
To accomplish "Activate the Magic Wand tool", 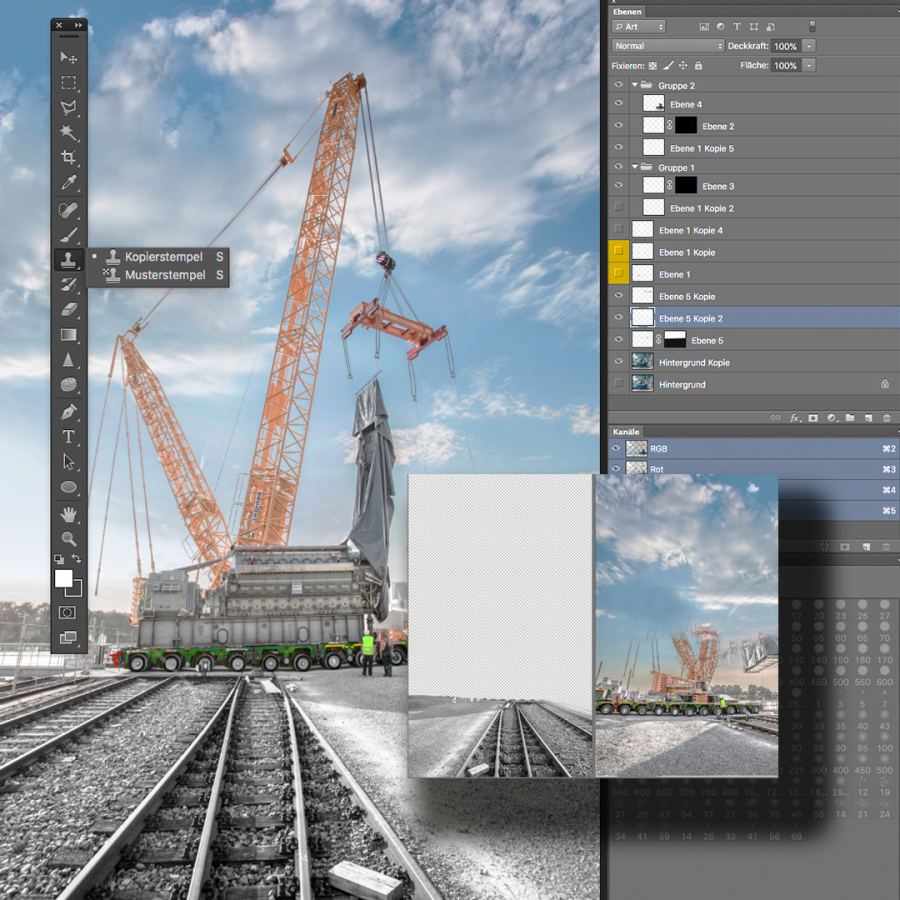I will pos(69,133).
